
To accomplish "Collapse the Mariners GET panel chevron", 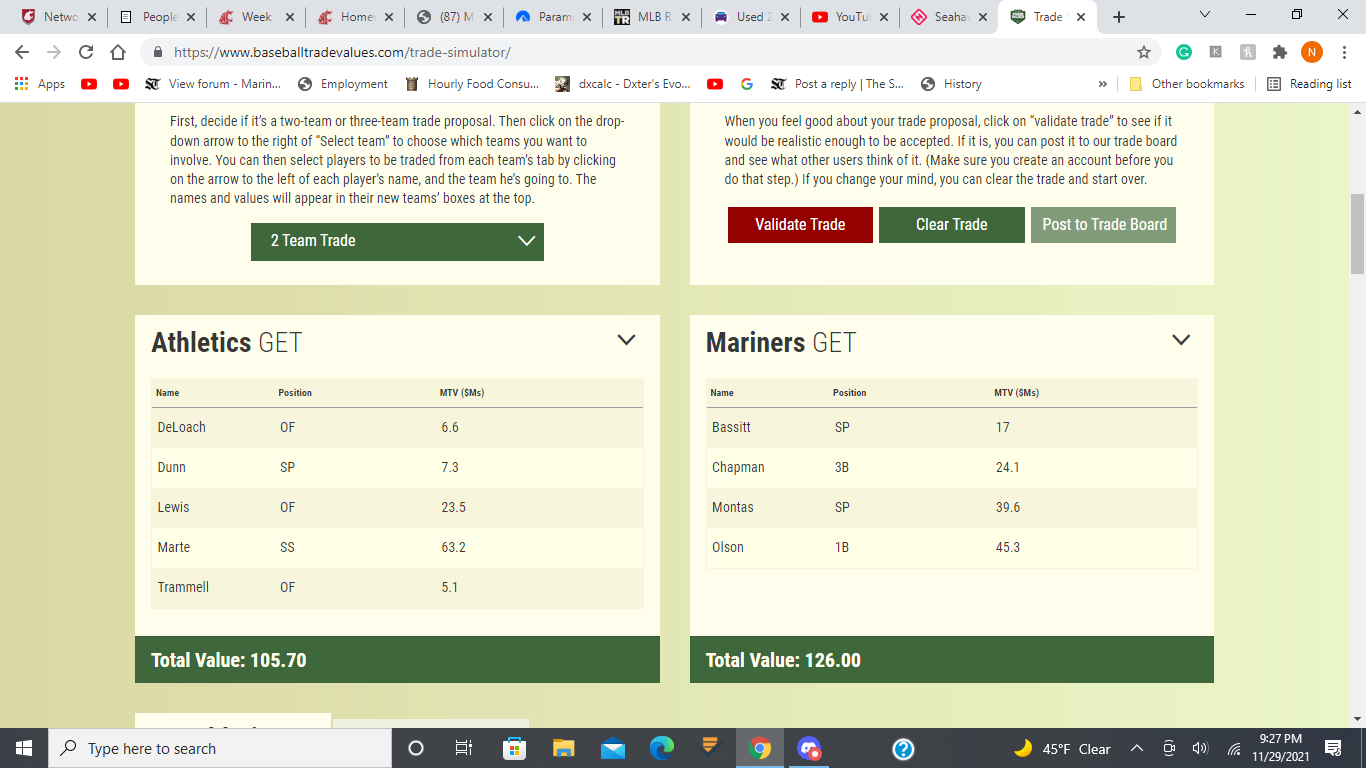I will click(x=1181, y=340).
